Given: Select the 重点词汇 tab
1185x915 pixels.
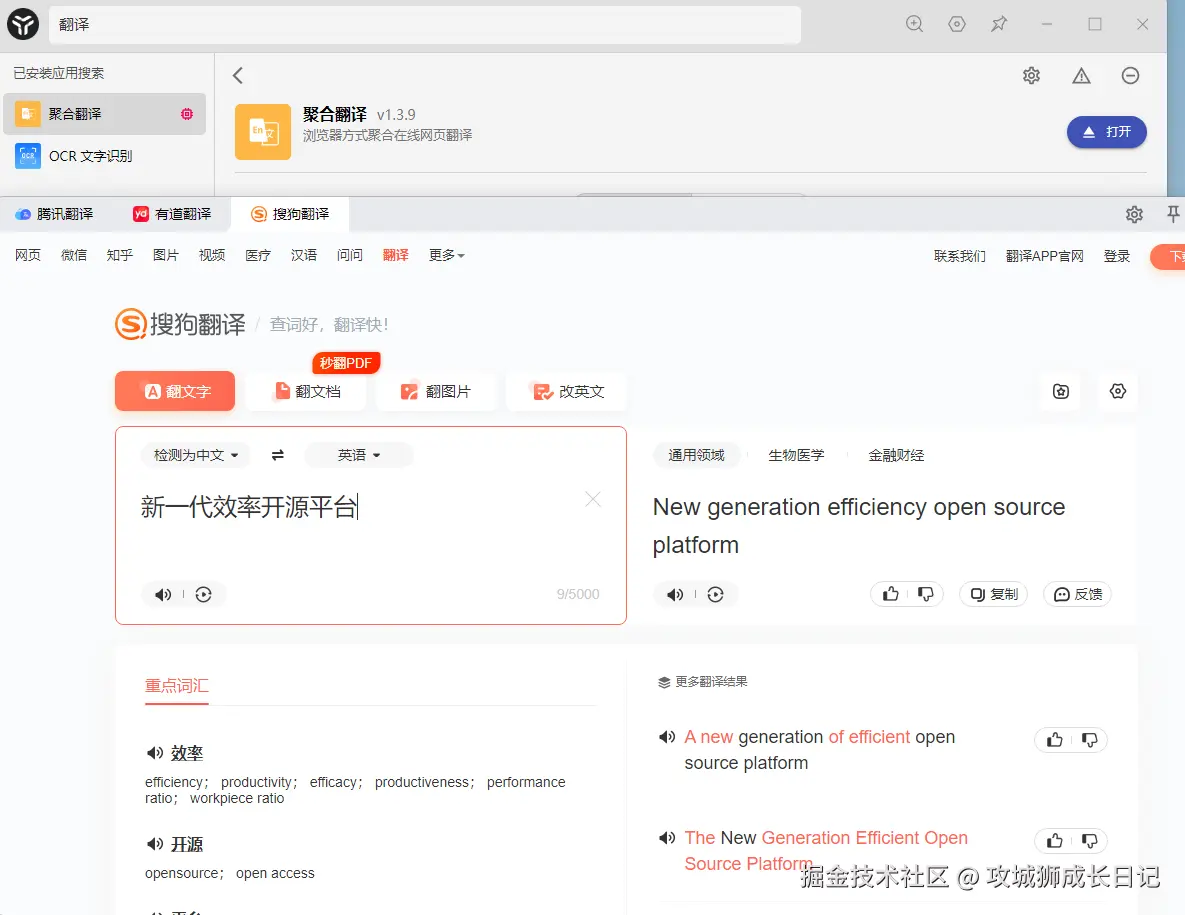Looking at the screenshot, I should pos(177,686).
